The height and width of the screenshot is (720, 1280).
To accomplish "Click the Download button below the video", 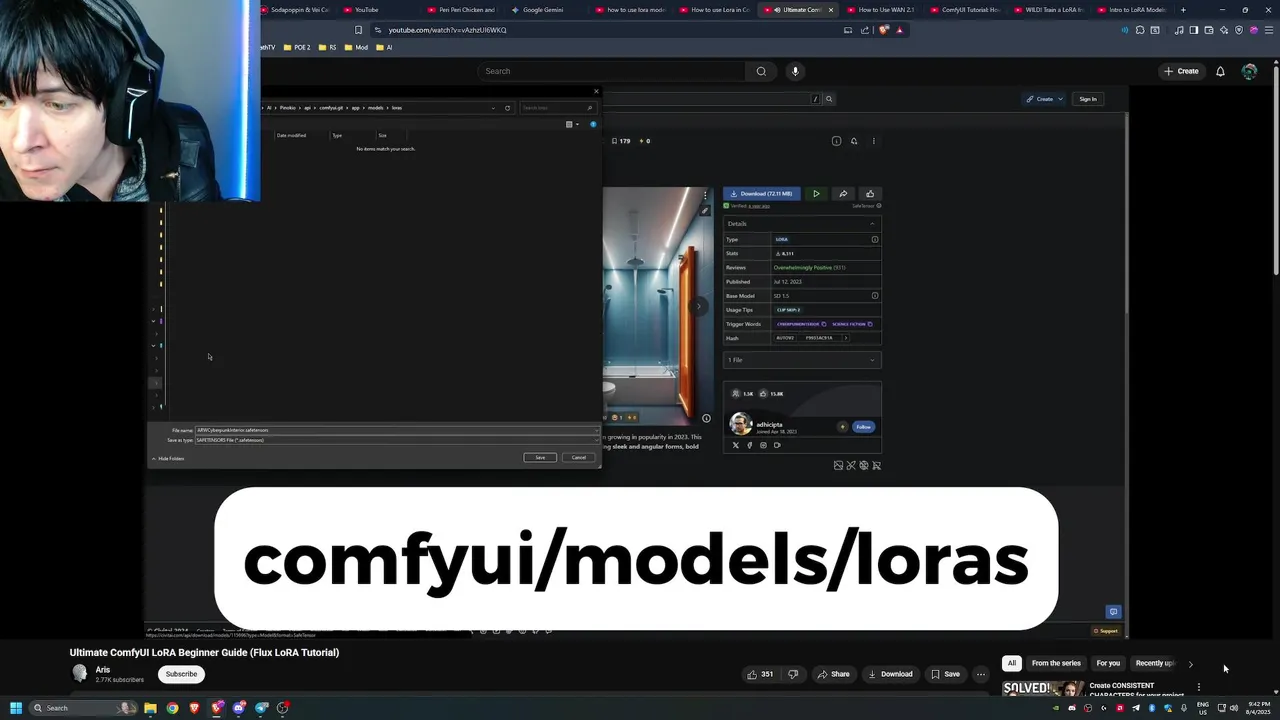I will (890, 674).
